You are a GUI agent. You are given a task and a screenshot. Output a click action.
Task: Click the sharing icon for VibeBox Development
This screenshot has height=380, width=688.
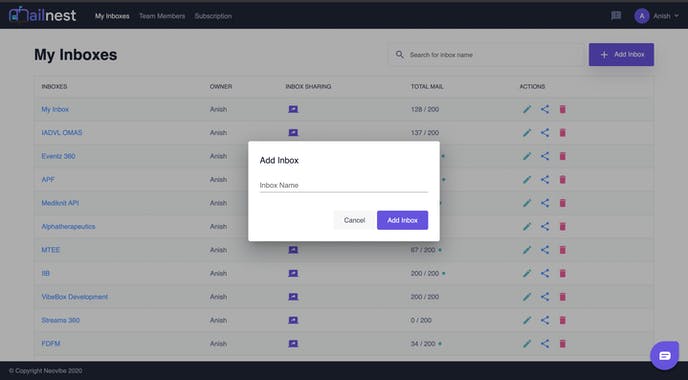293,297
